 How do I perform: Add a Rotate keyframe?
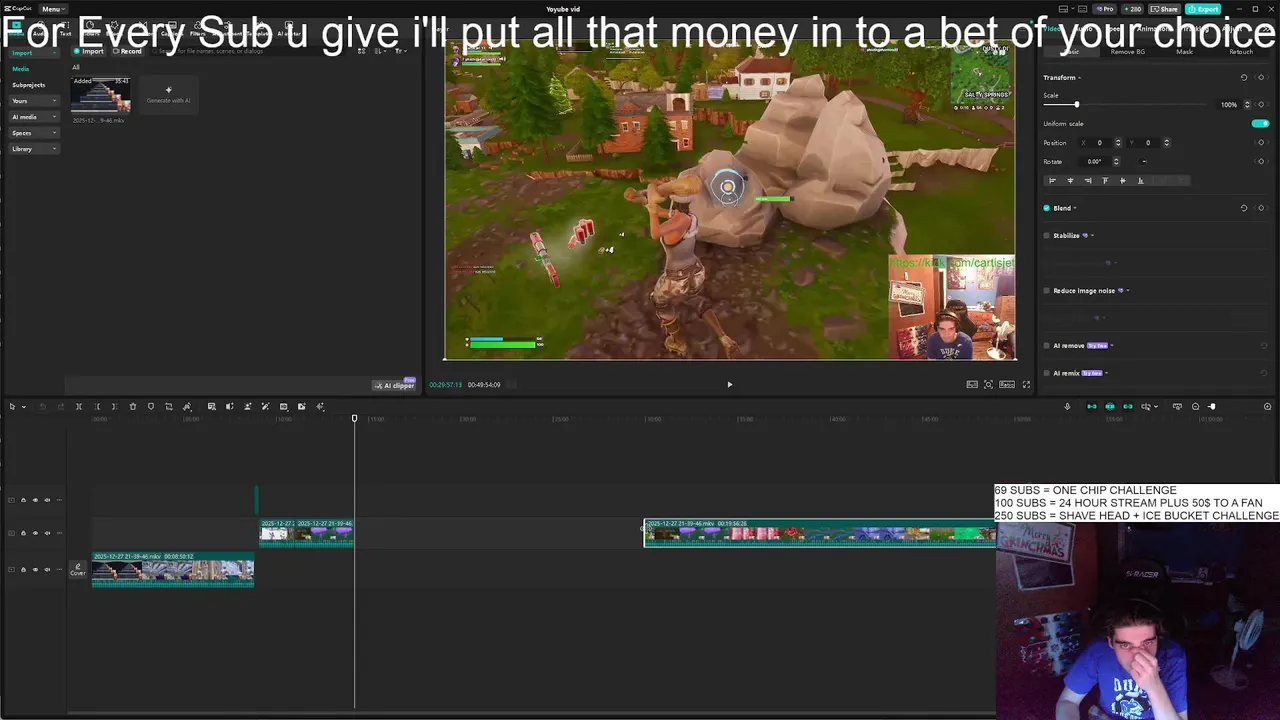point(1262,161)
